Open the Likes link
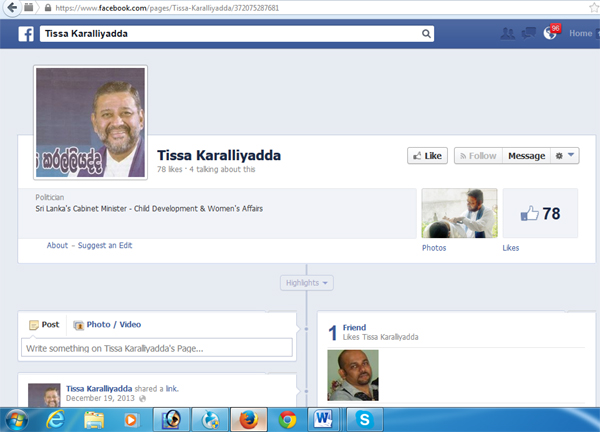The height and width of the screenshot is (432, 600). pos(511,248)
